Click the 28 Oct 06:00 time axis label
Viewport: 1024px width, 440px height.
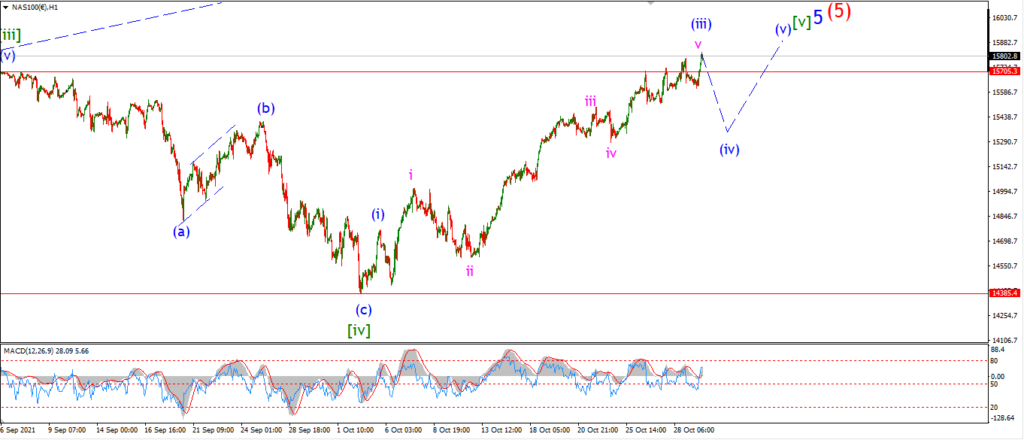pos(696,431)
